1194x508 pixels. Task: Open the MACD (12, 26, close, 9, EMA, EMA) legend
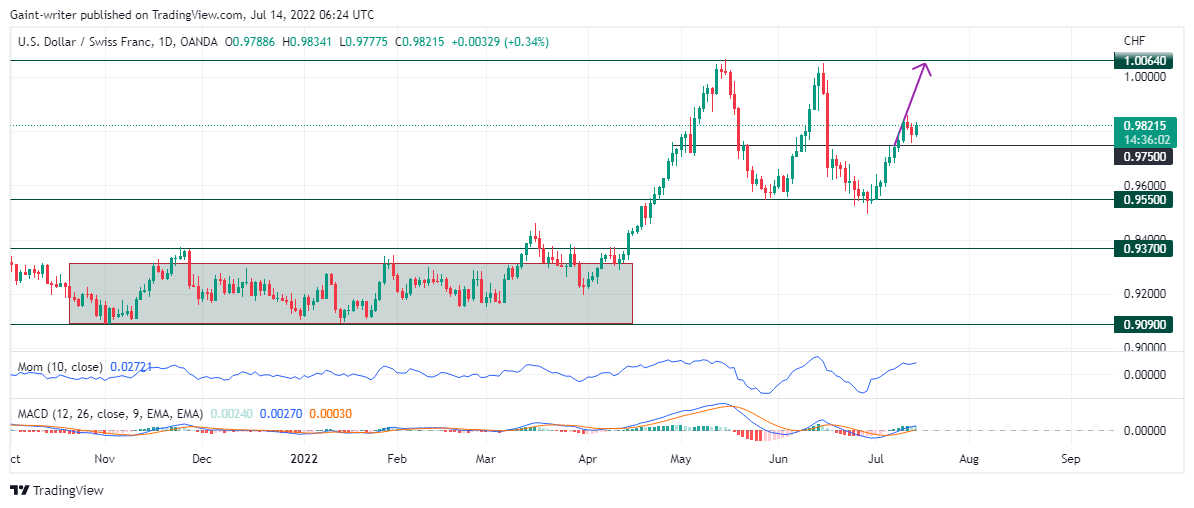(x=111, y=414)
